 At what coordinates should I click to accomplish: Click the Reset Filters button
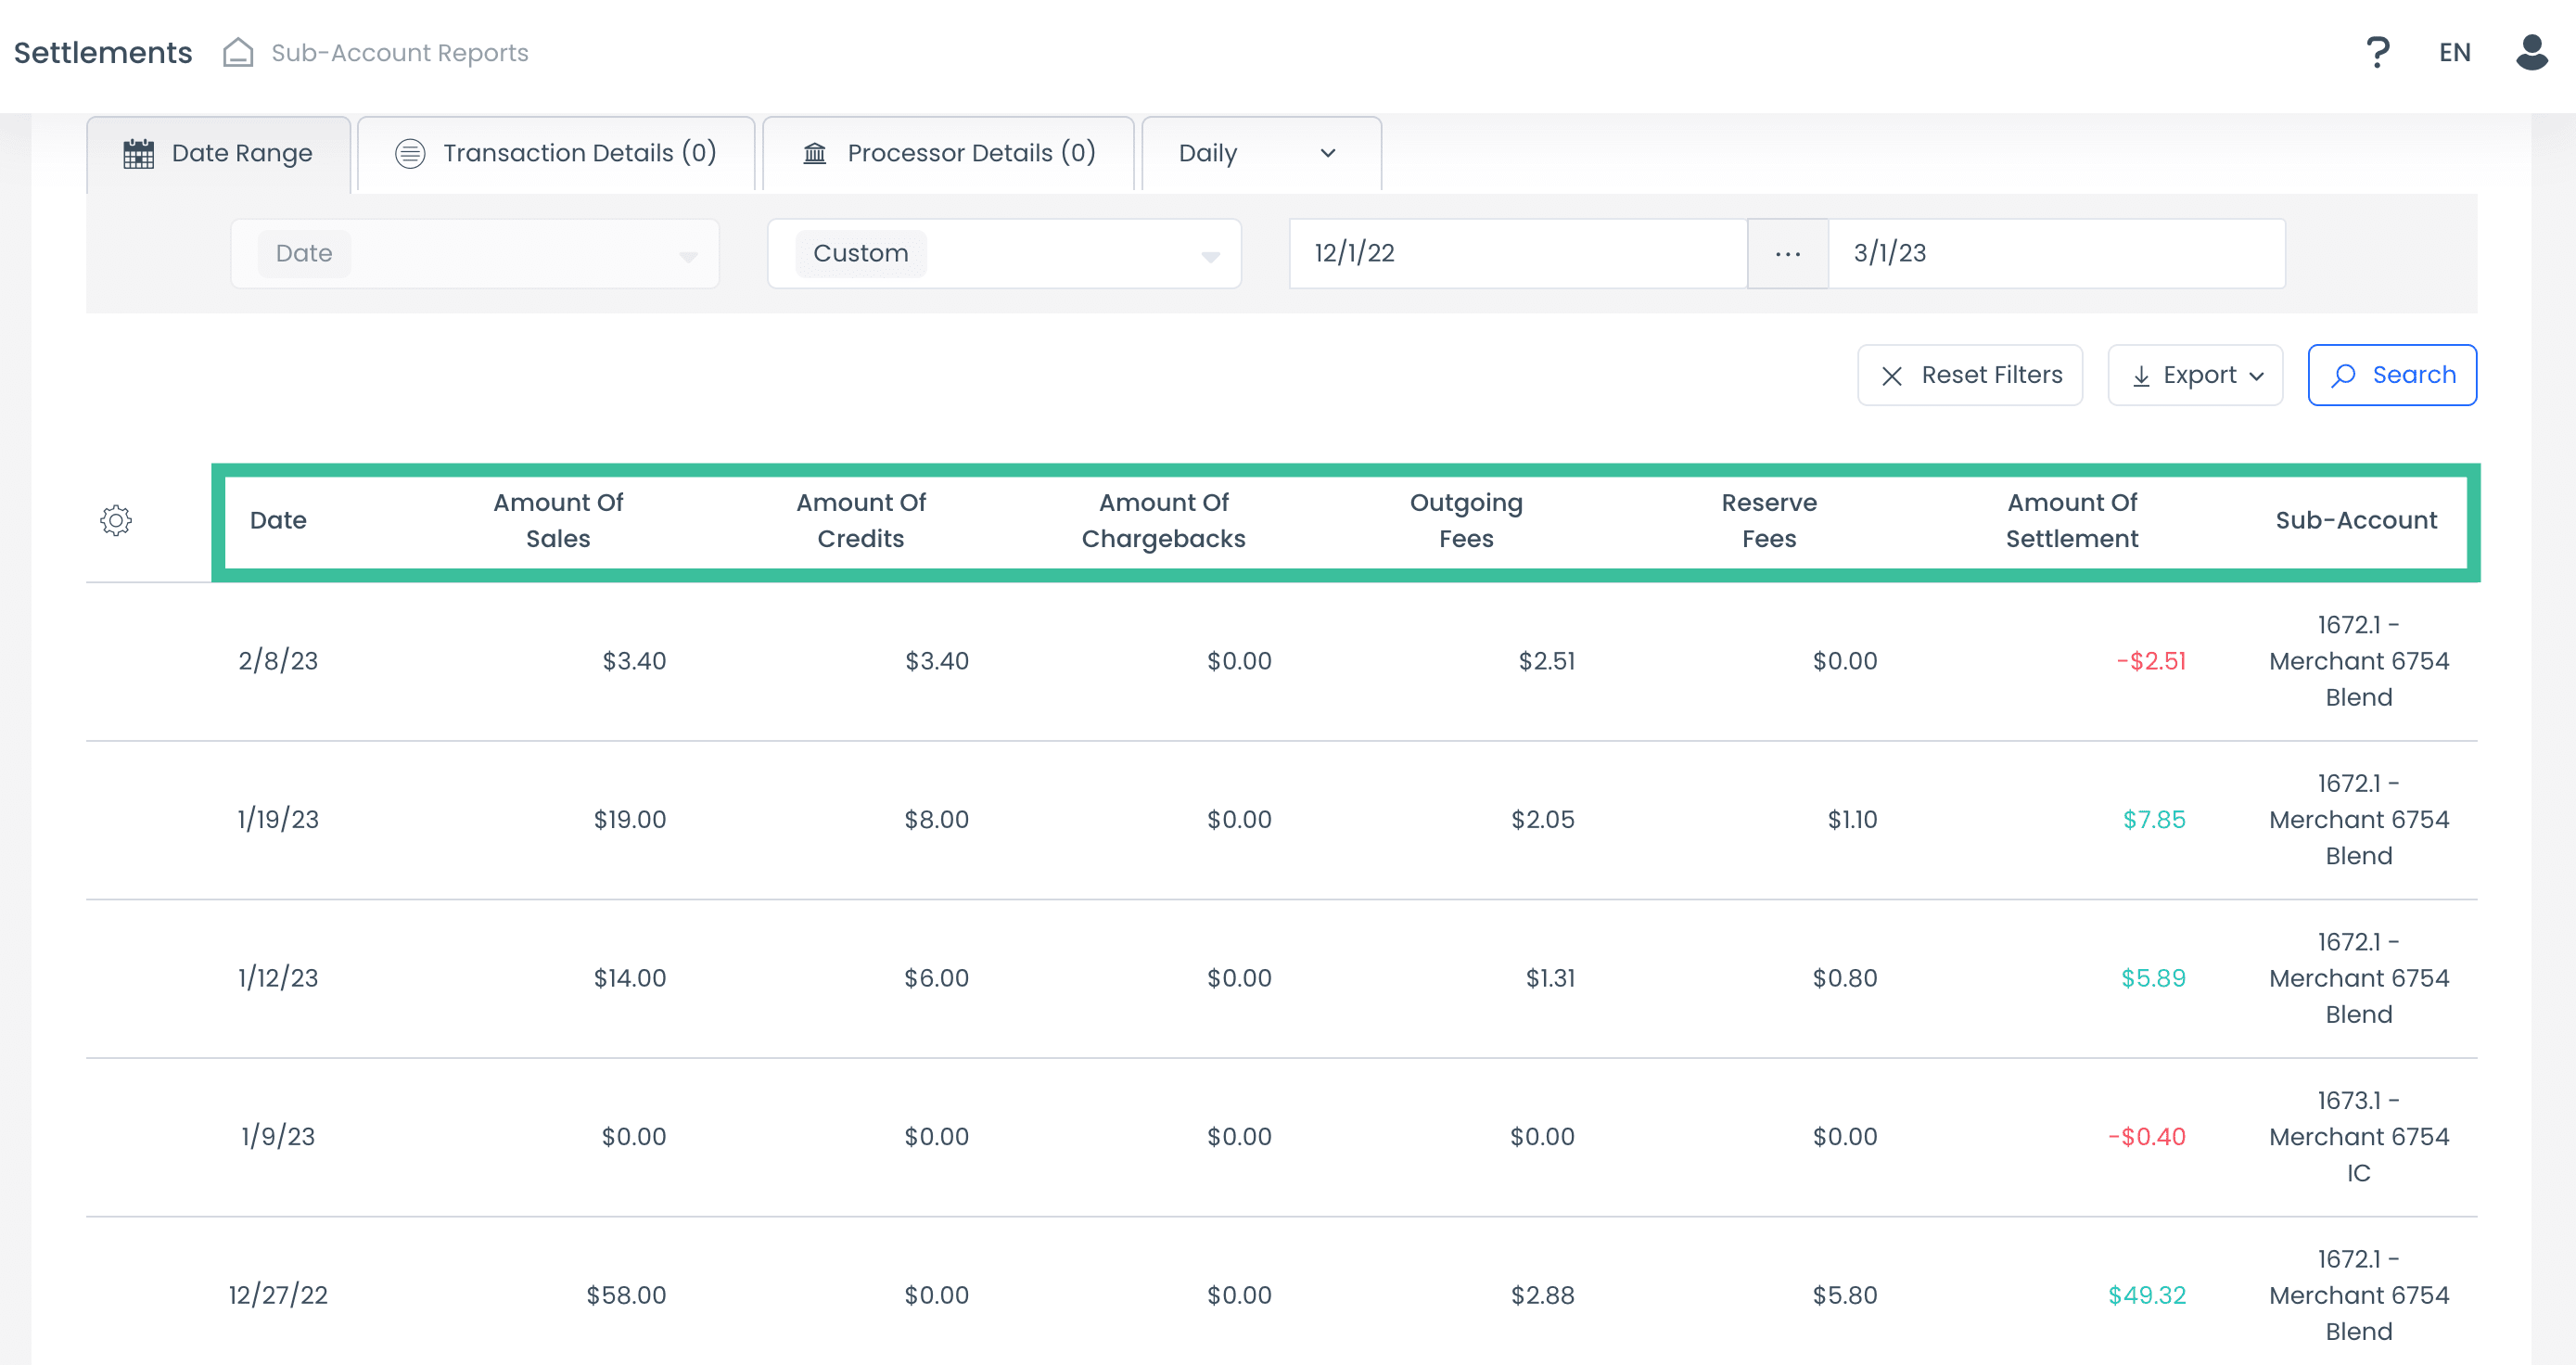1969,375
